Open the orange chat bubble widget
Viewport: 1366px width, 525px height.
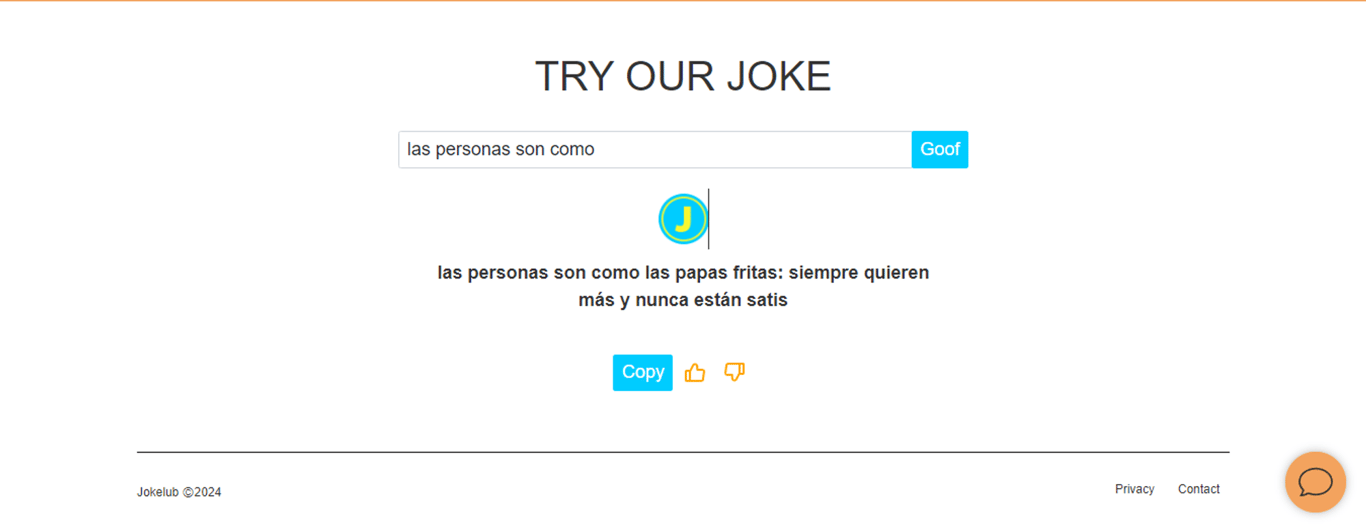1315,482
